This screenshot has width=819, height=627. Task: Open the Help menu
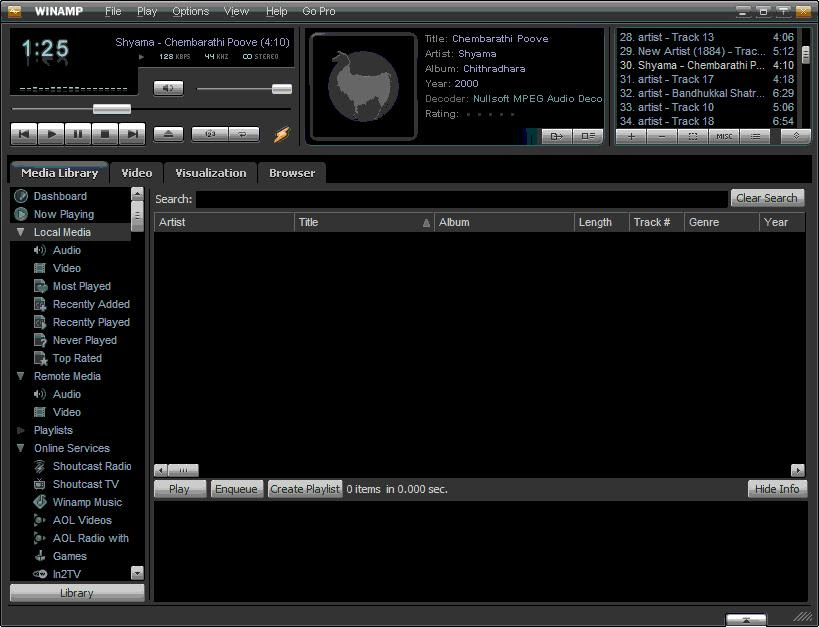(276, 11)
